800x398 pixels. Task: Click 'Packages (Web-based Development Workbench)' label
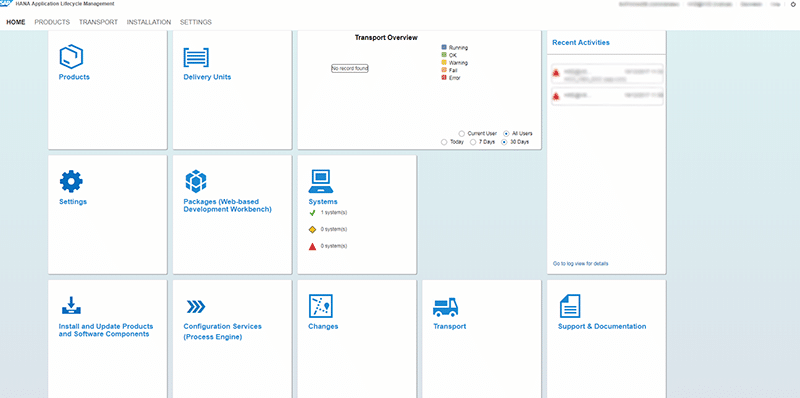[228, 205]
